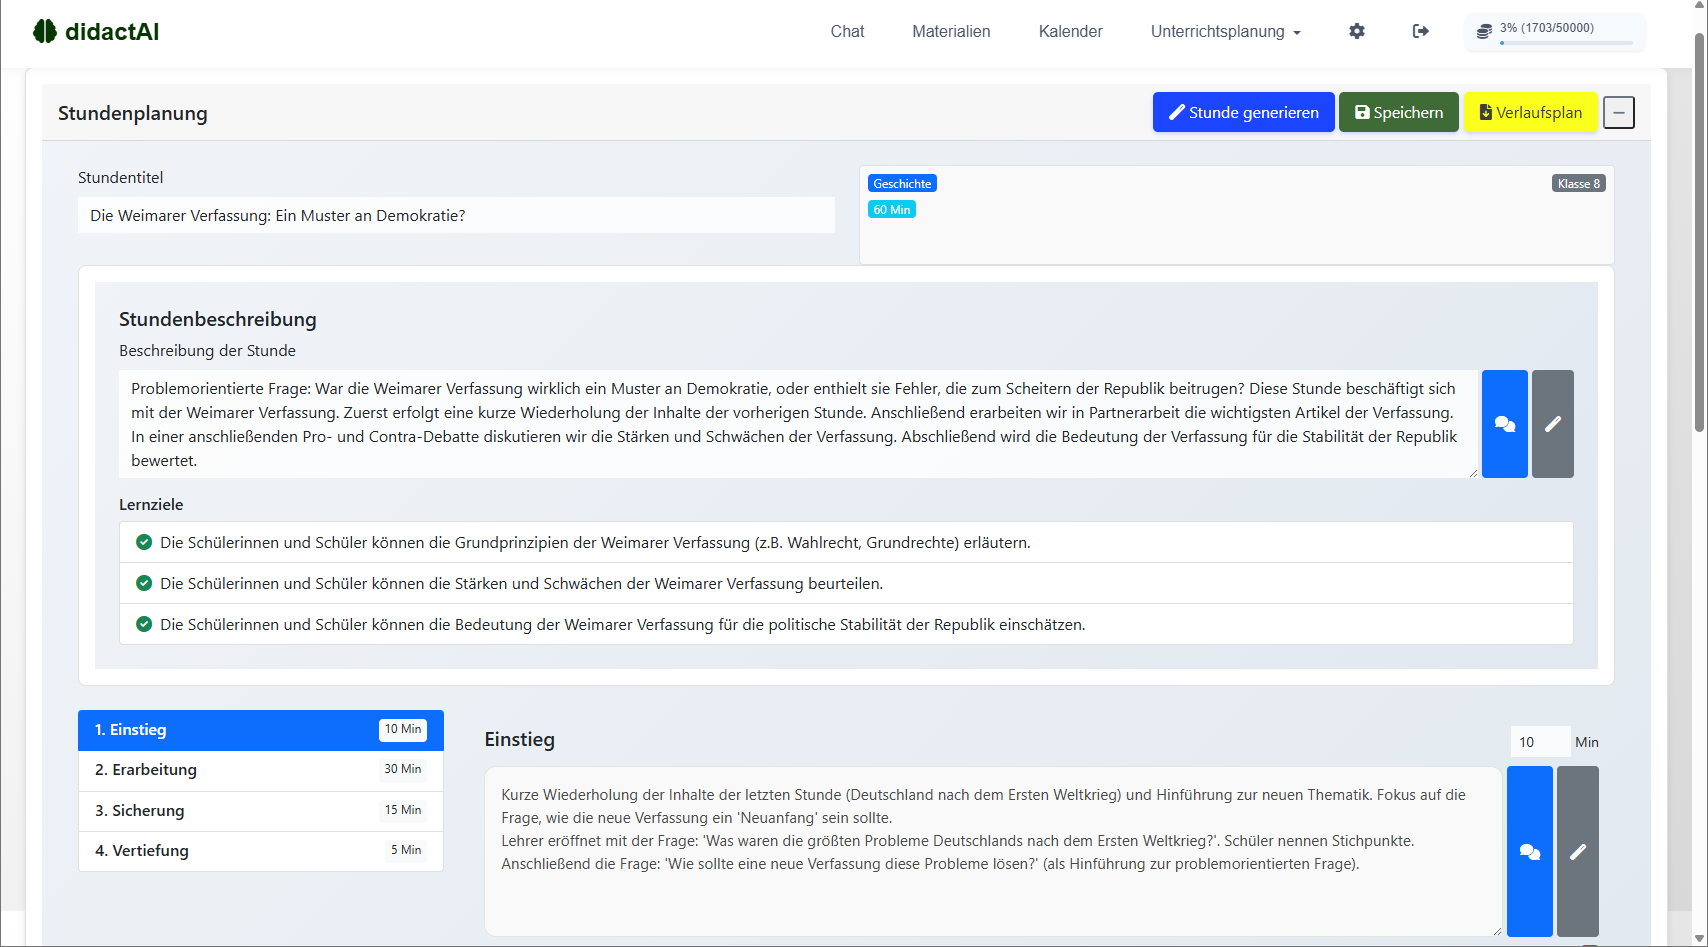Click the Stundenplanung panel title
Viewport: 1708px width, 947px height.
[133, 113]
